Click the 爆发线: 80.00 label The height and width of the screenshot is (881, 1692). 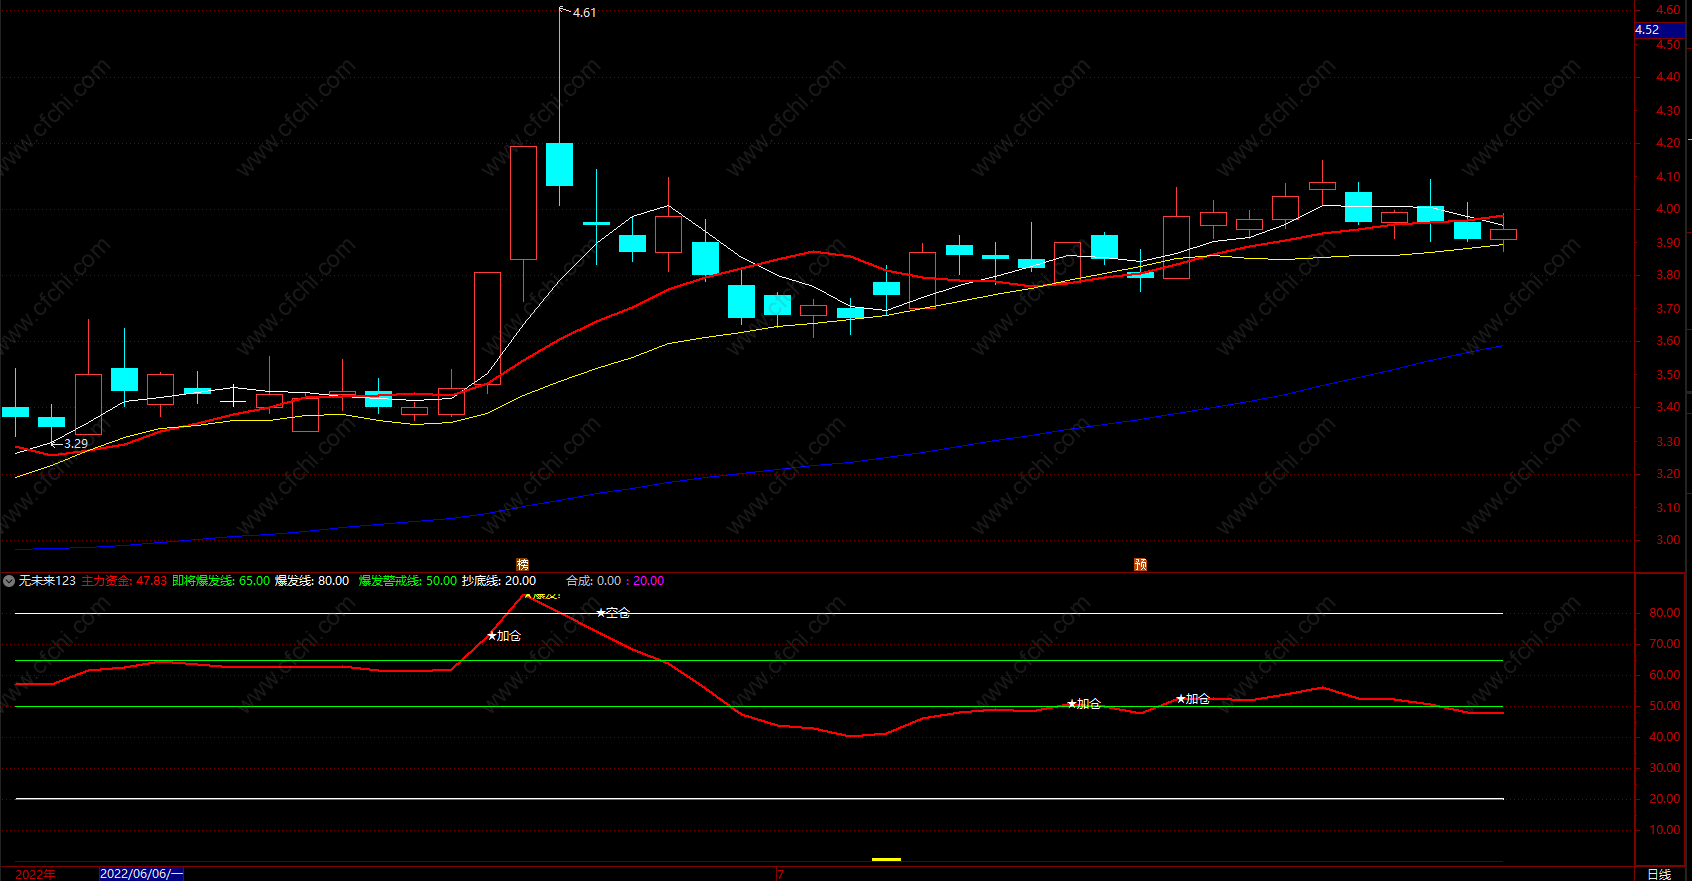pos(312,581)
